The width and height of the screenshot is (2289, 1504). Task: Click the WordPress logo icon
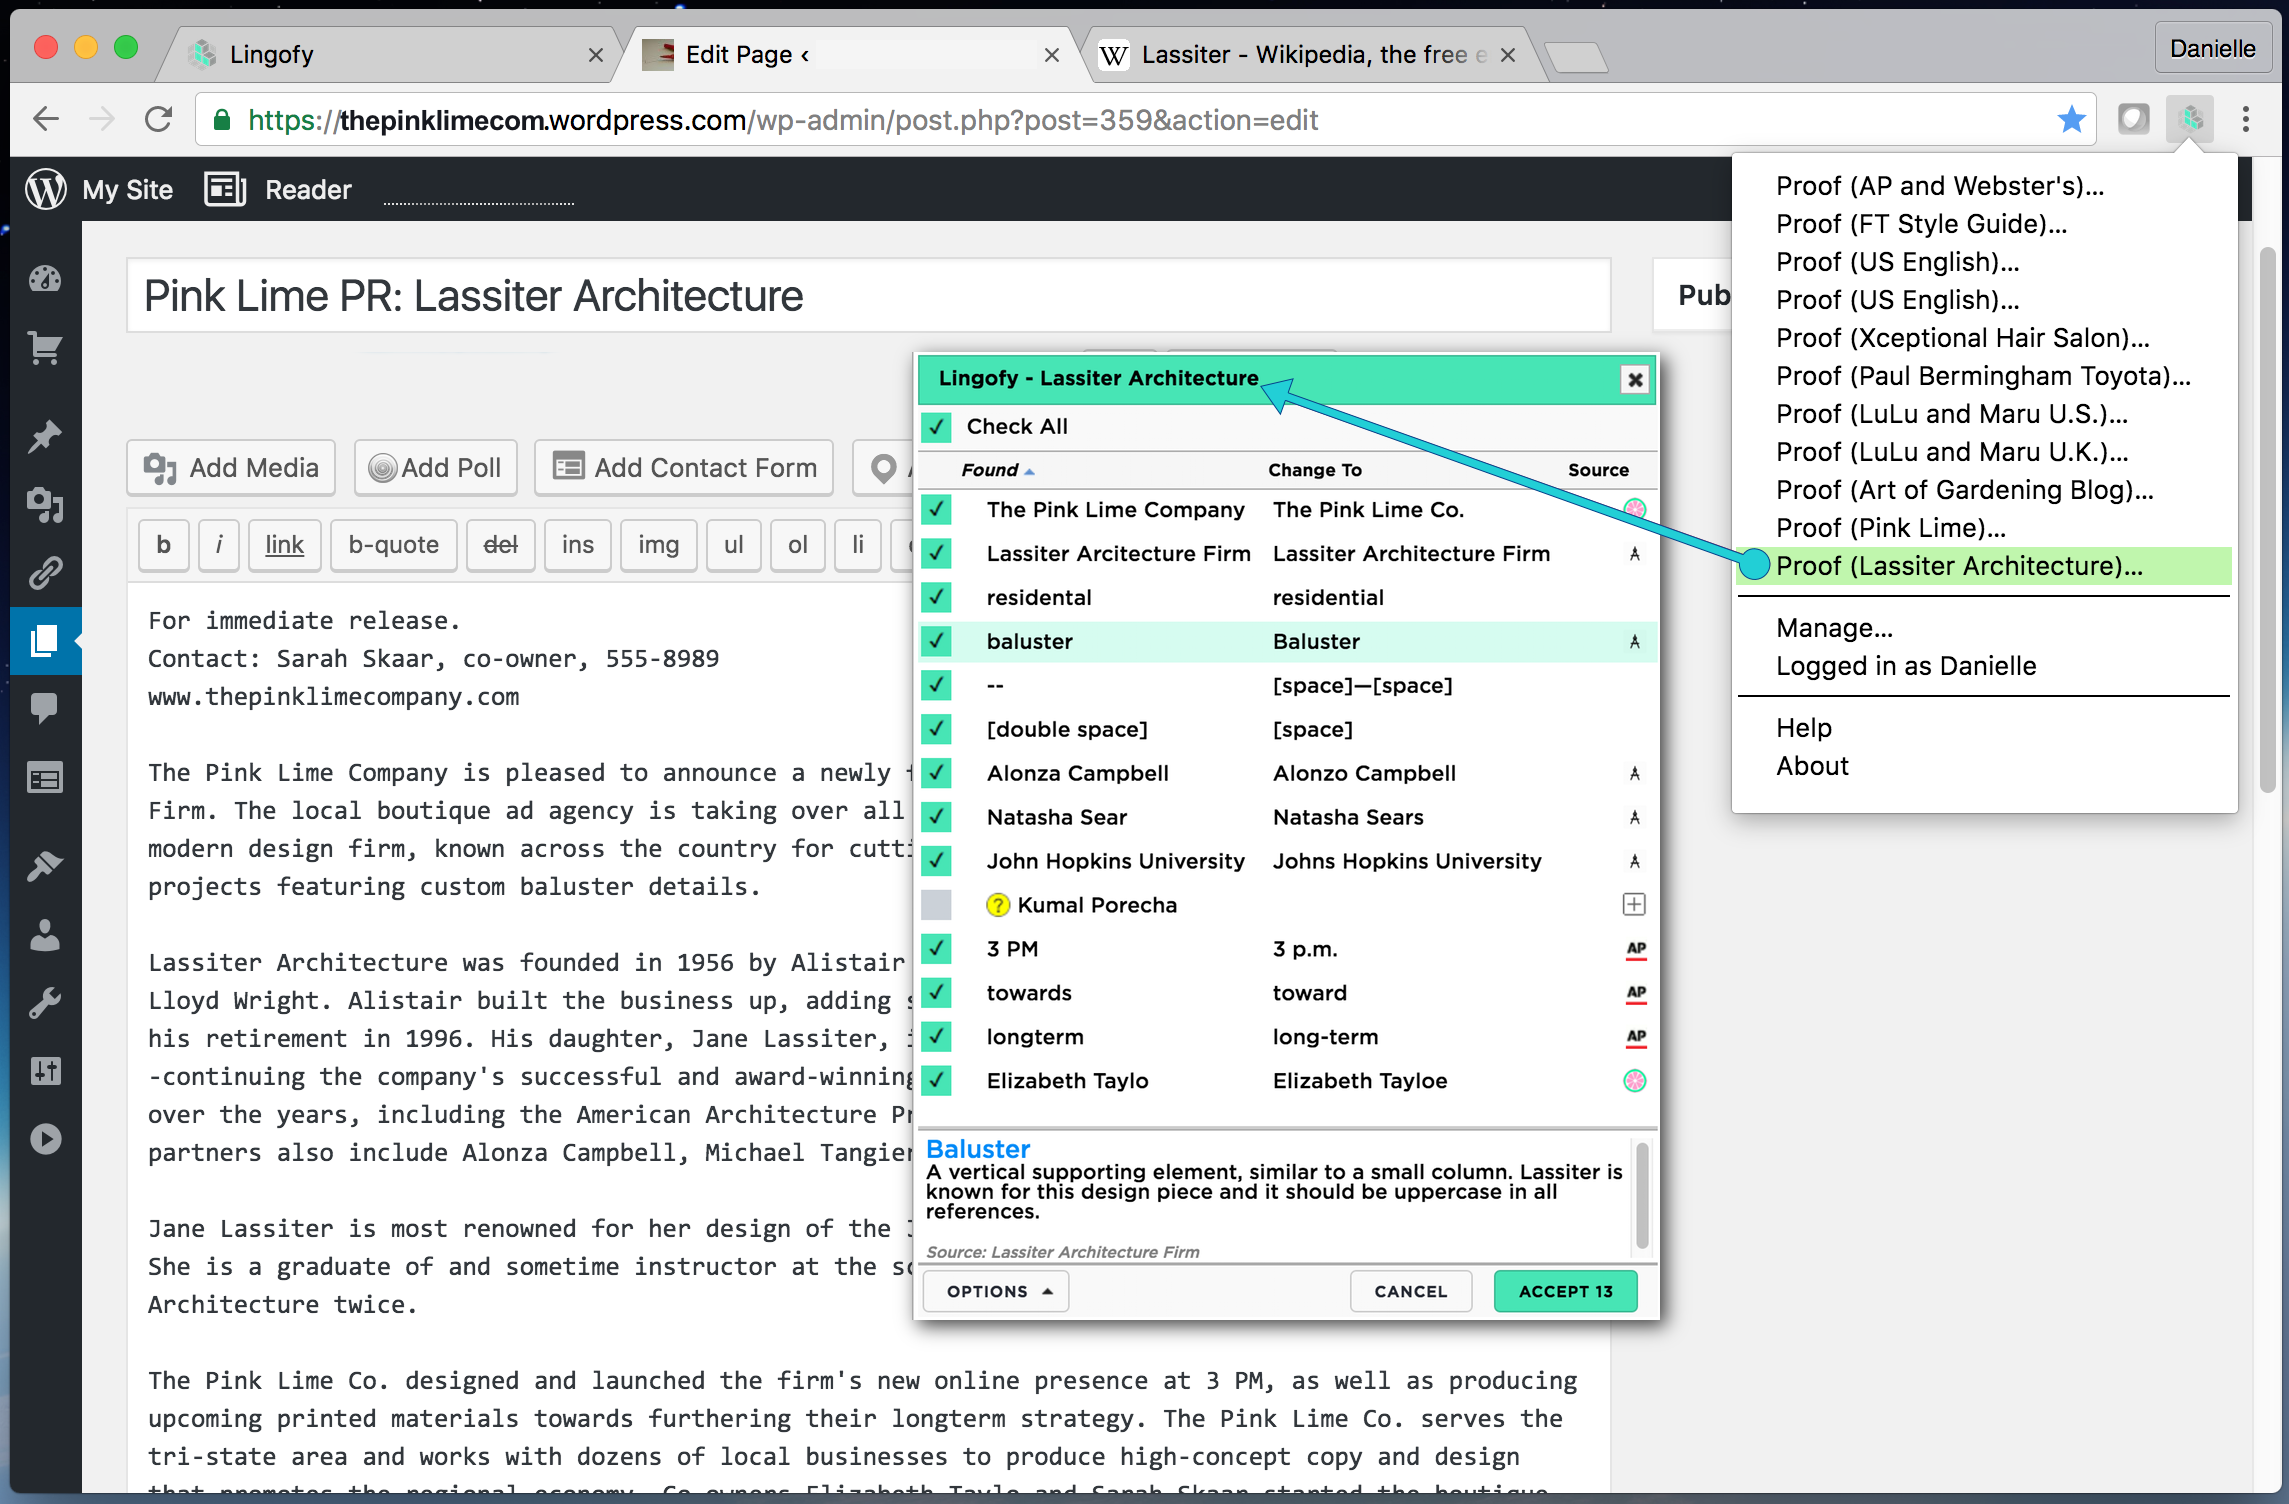46,189
